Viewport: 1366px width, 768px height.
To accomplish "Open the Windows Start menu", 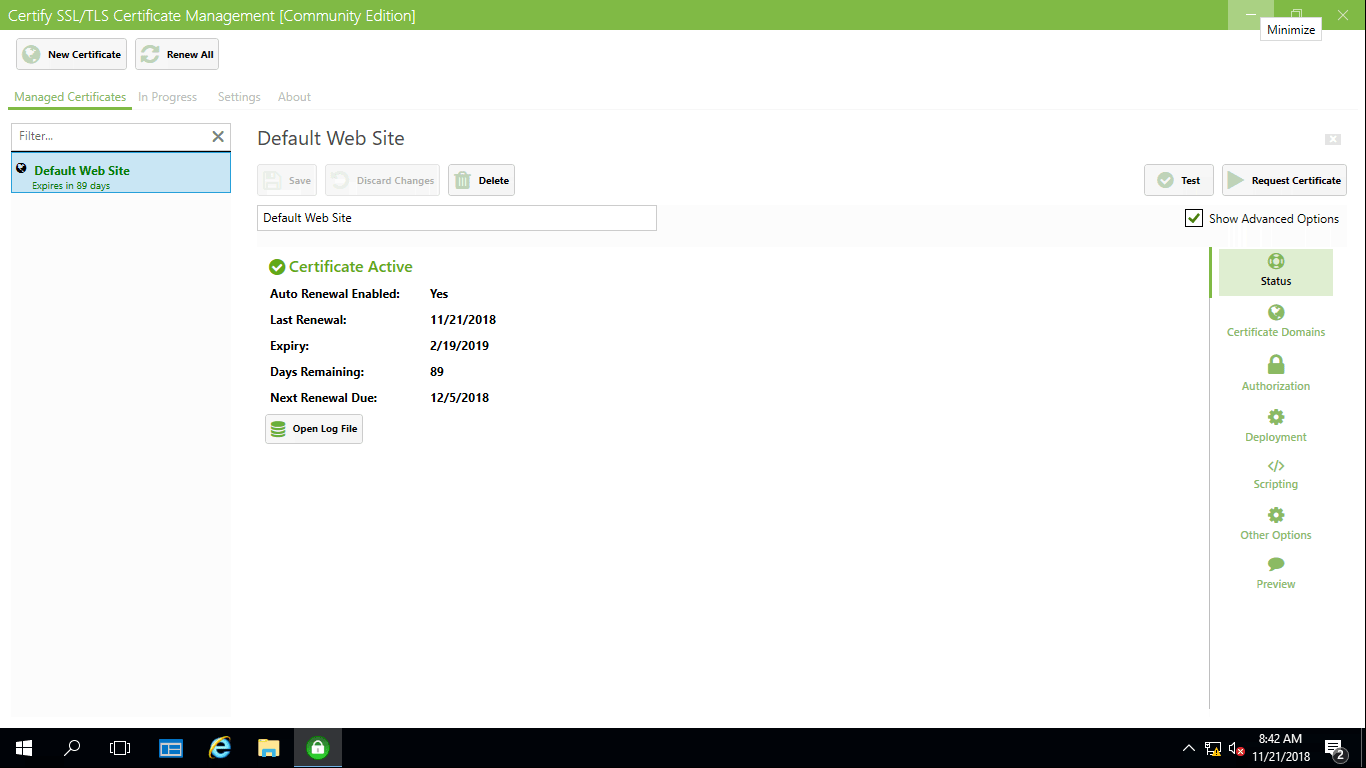I will coord(24,748).
